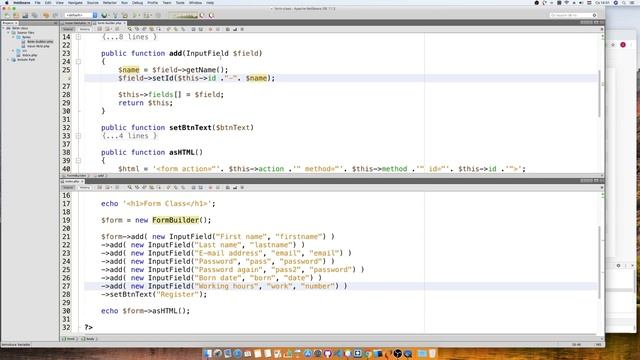640x360 pixels.
Task: Click the memory usage bar in toolbar
Action: coord(184,16)
